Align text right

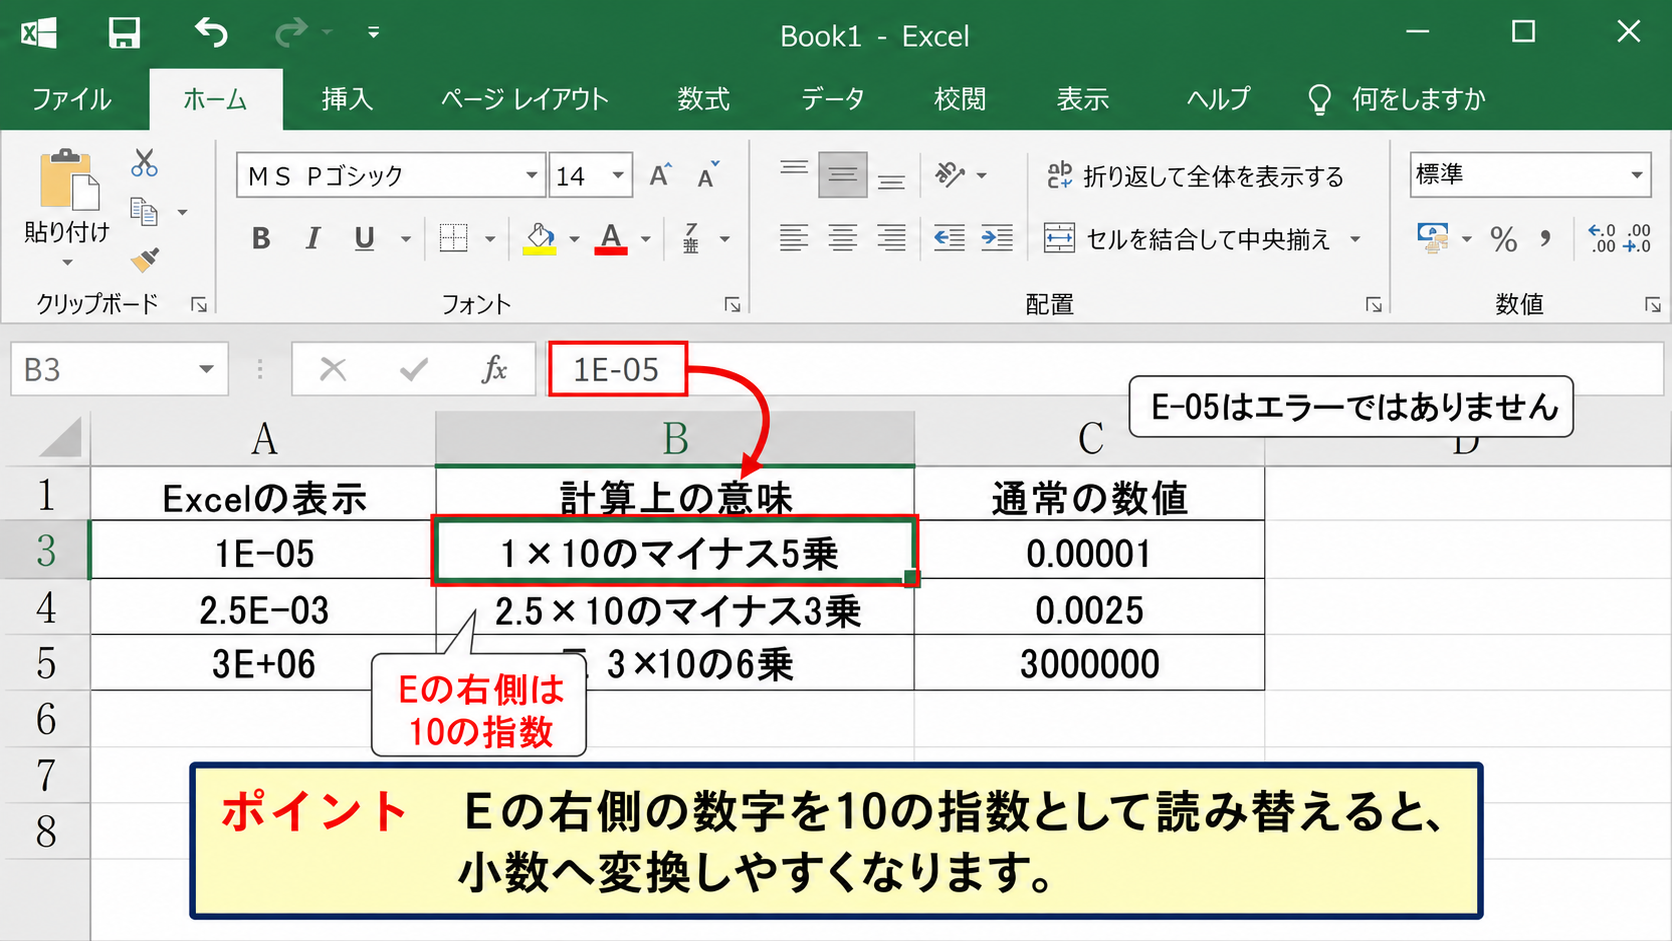pos(891,238)
